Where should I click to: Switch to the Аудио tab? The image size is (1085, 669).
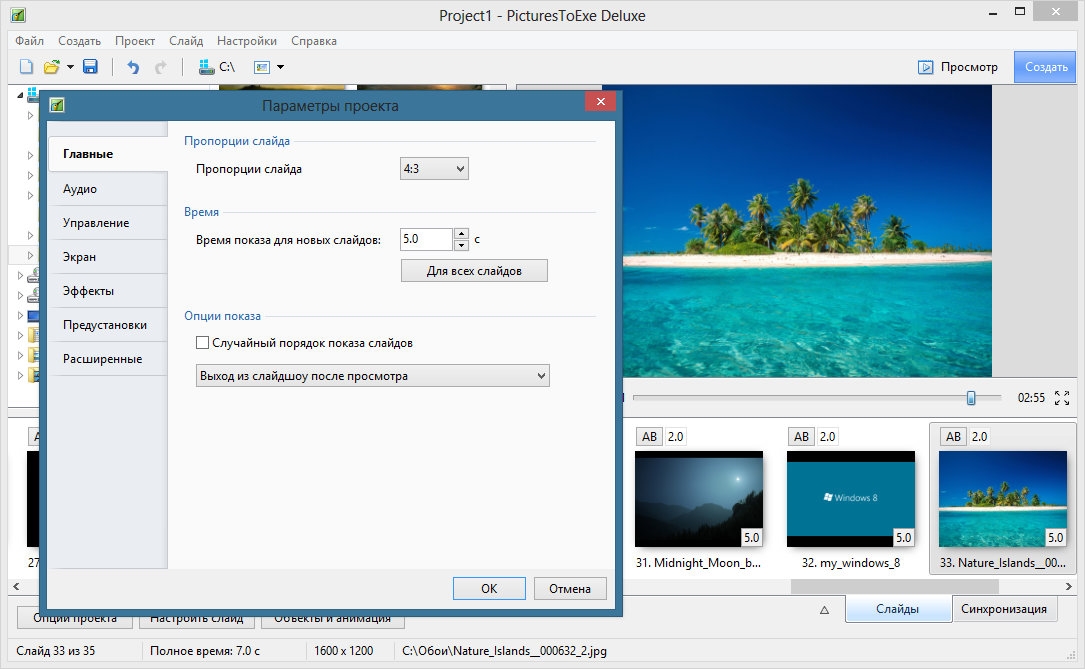pos(80,189)
